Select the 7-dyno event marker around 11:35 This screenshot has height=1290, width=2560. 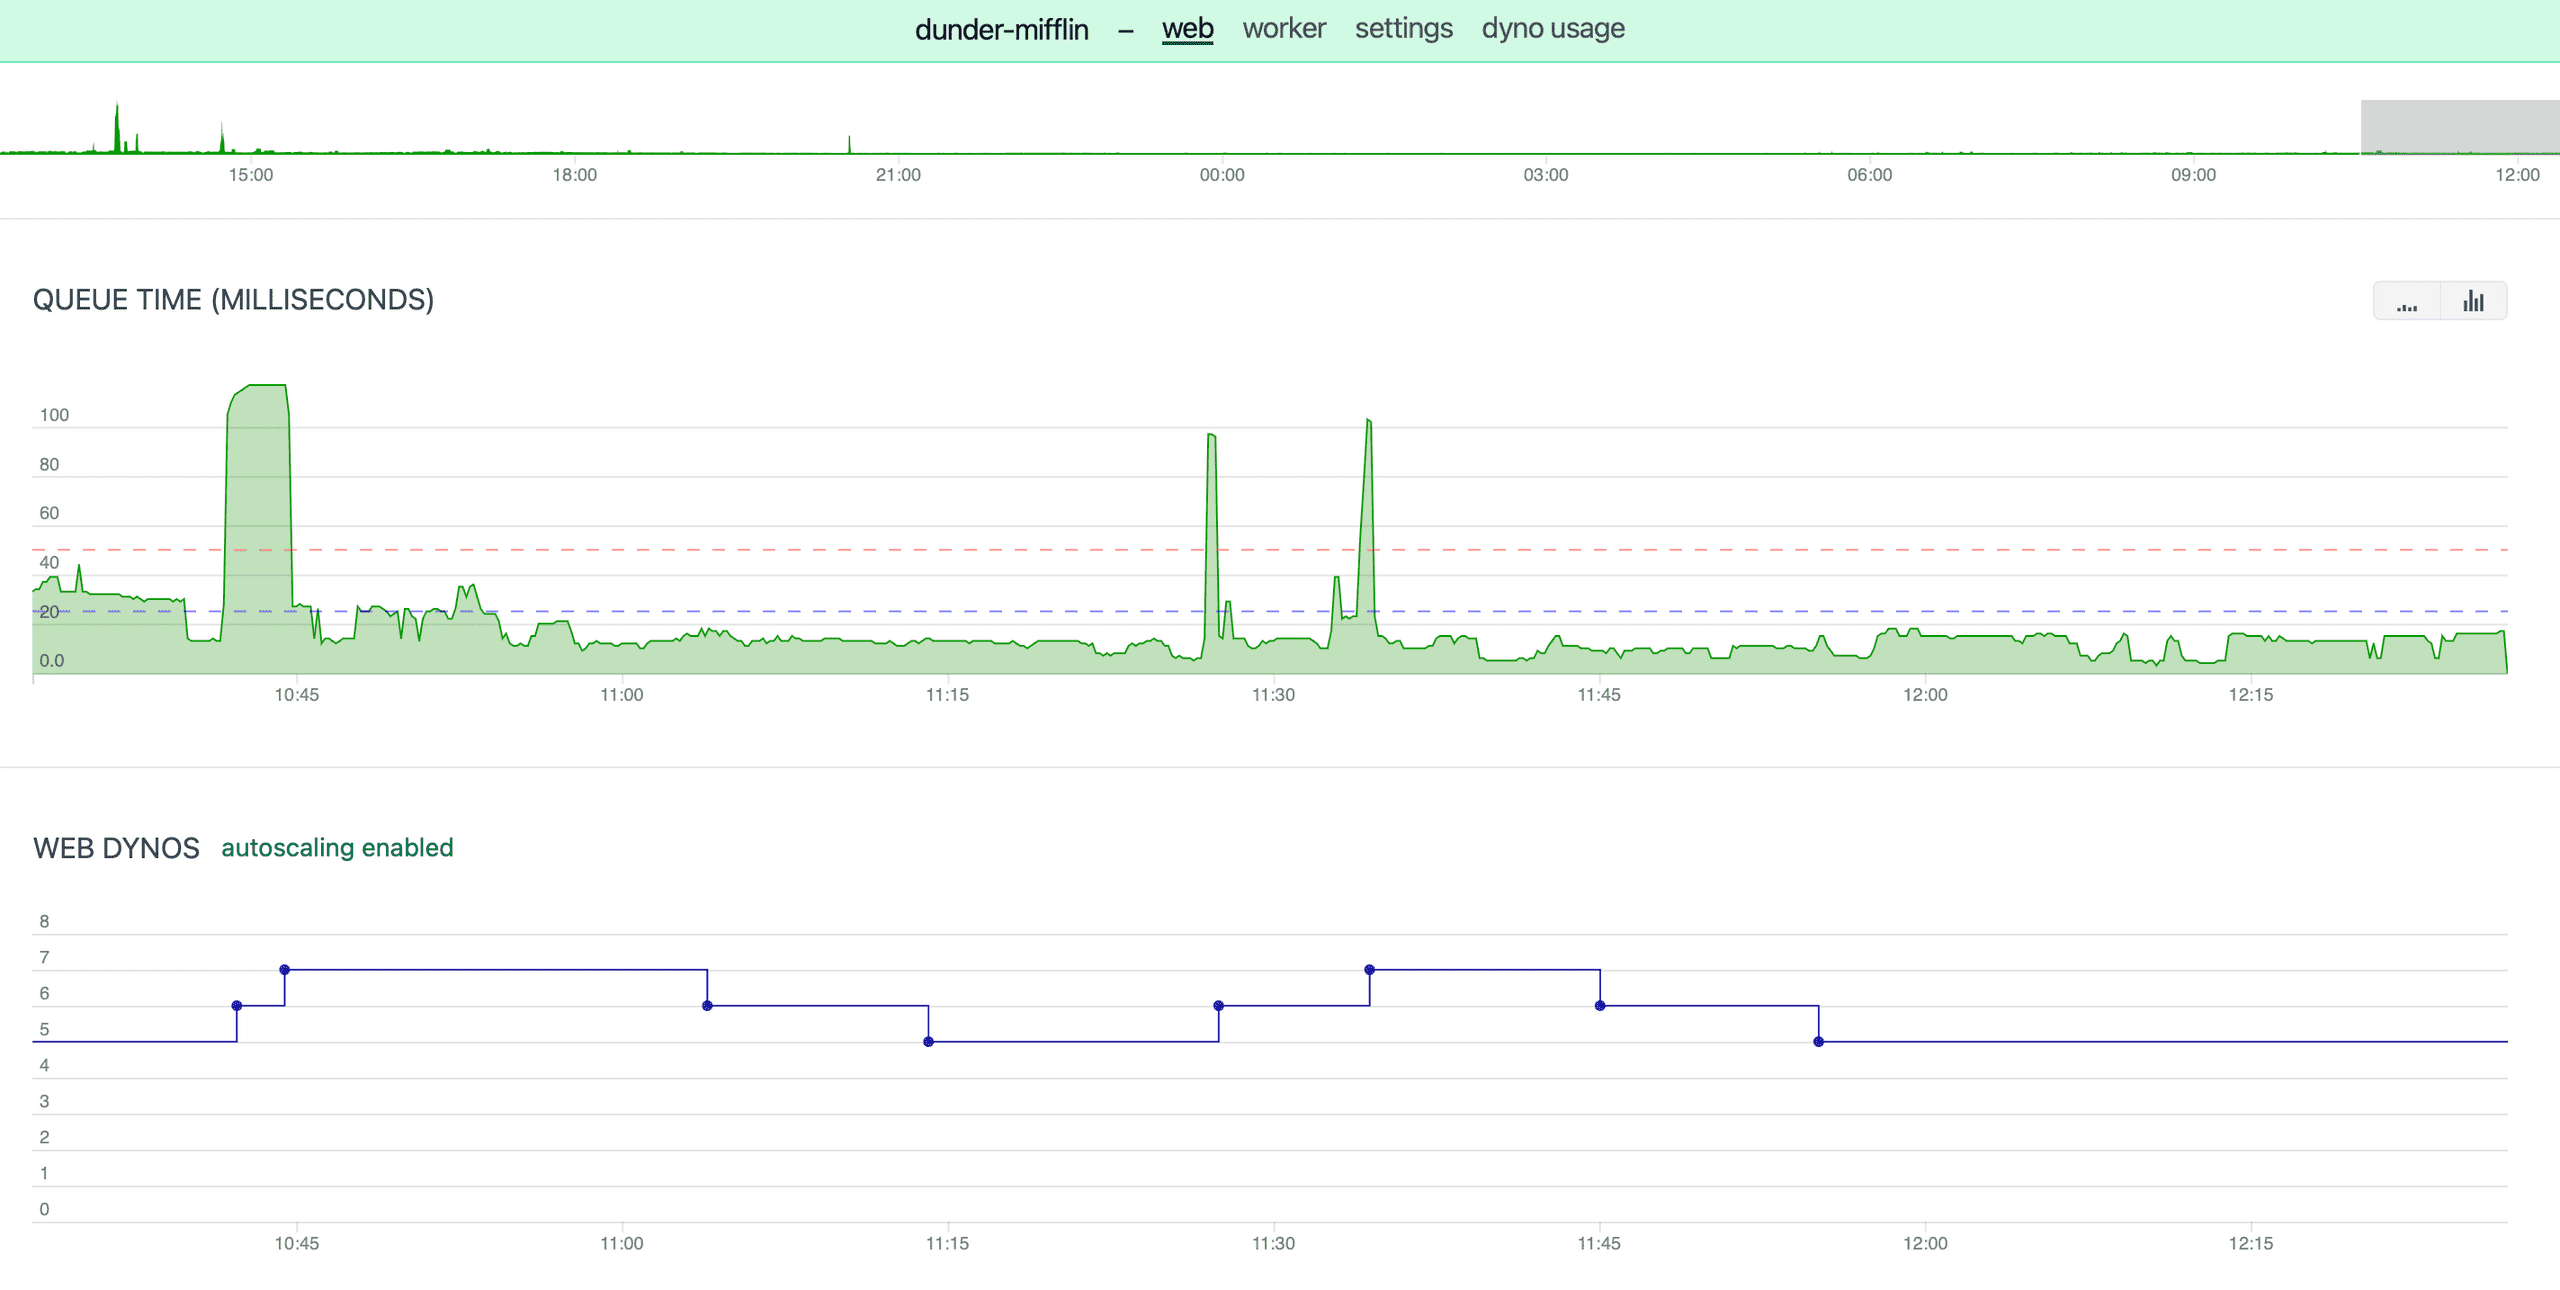point(1370,969)
